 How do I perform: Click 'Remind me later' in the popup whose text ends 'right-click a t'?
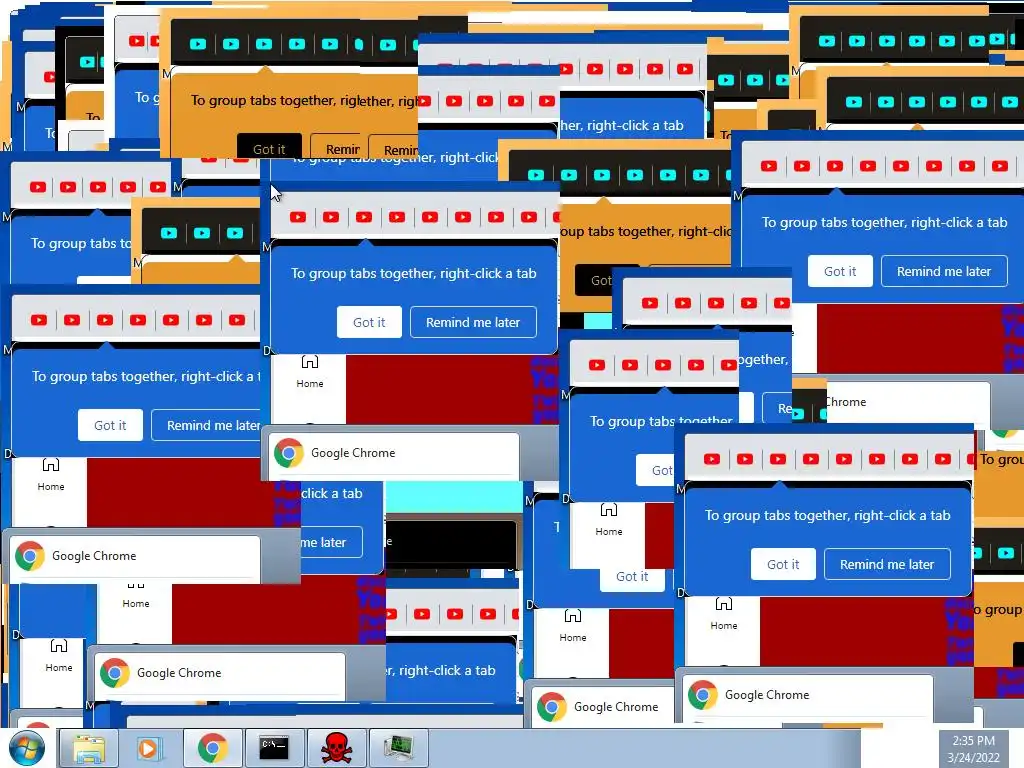(206, 425)
